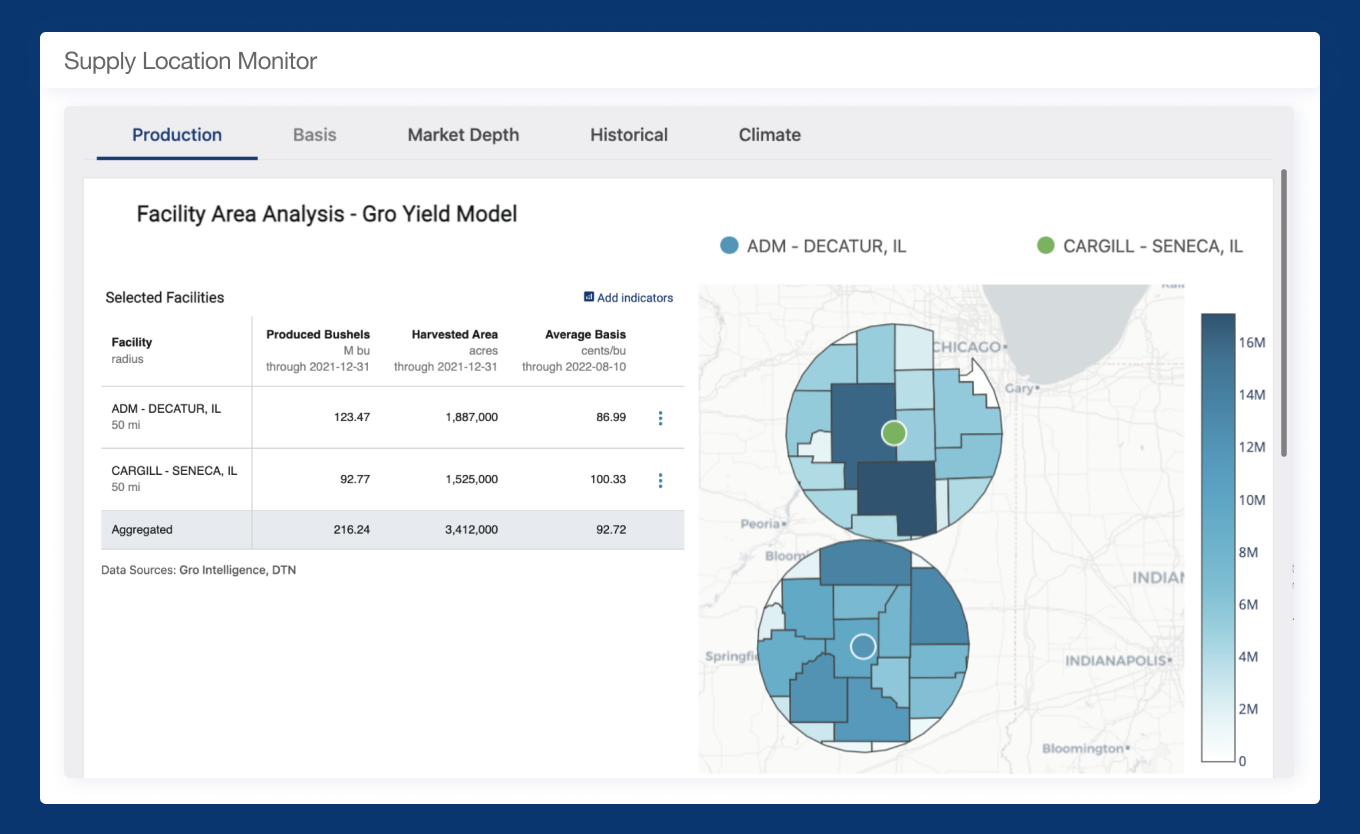This screenshot has height=834, width=1360.
Task: Open the Market Depth tab
Action: point(463,135)
